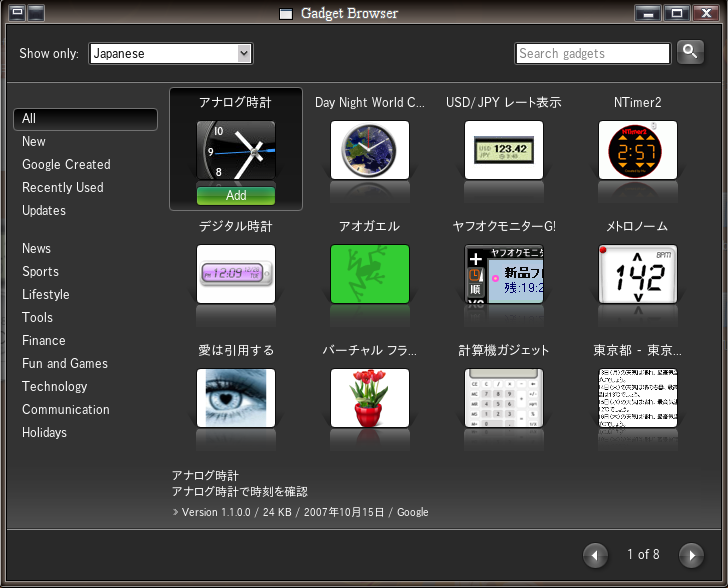The width and height of the screenshot is (728, 588).
Task: Select the アオガエル green frog icon
Action: 370,274
